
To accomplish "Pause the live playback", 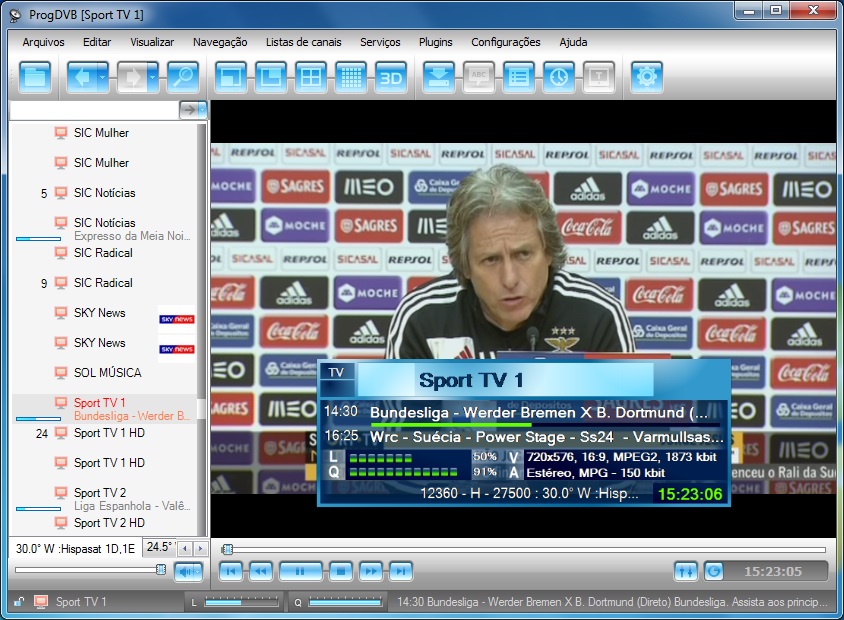I will (300, 571).
